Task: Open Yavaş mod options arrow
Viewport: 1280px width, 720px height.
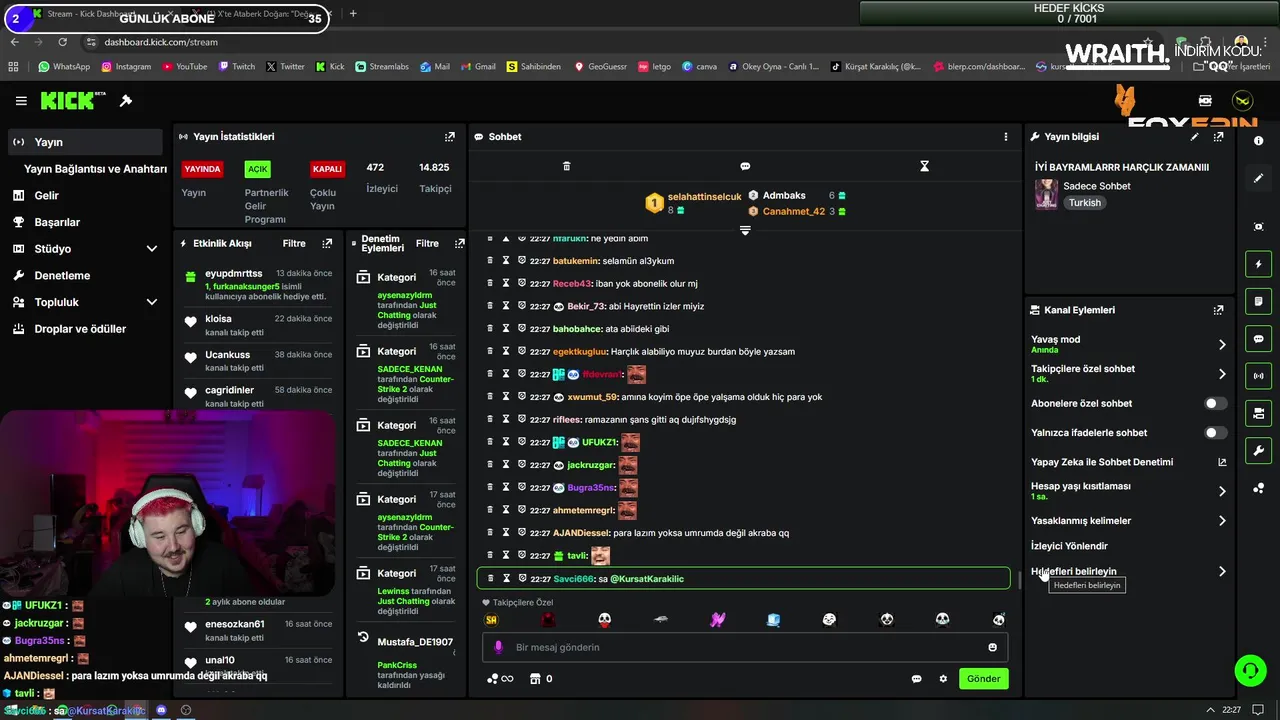Action: point(1222,344)
